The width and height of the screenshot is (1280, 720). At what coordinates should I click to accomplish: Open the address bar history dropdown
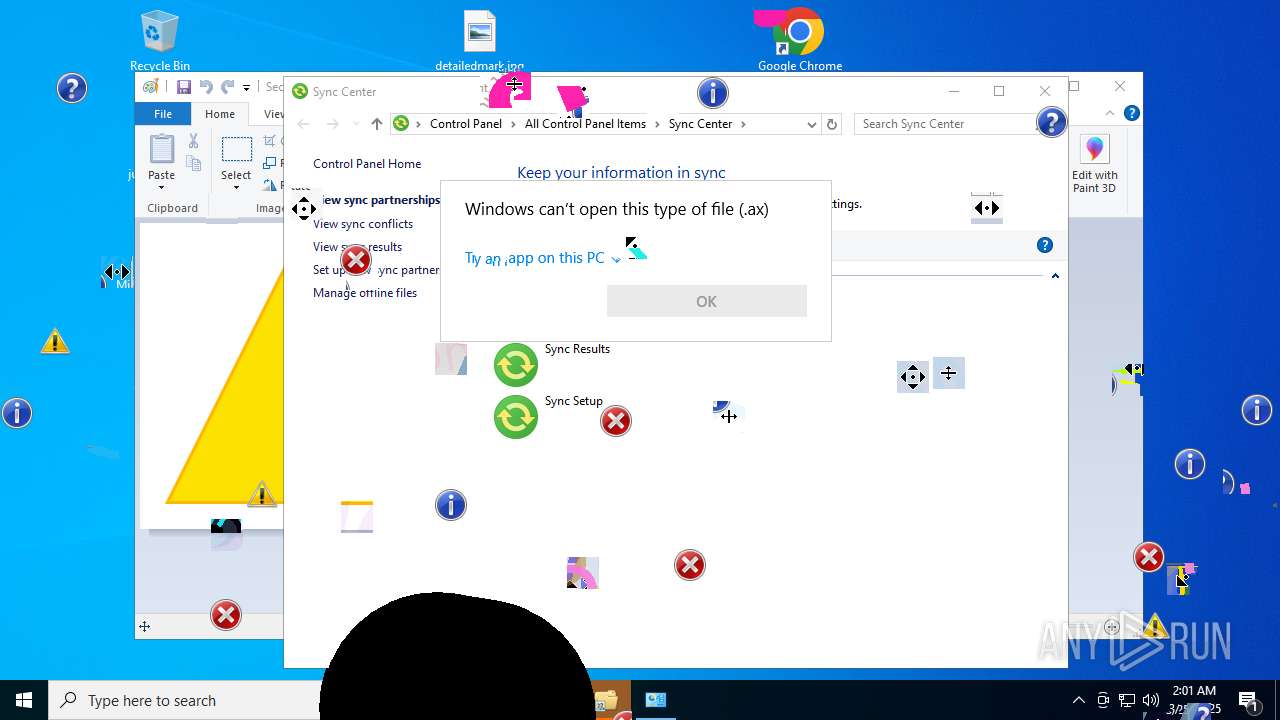pos(811,124)
